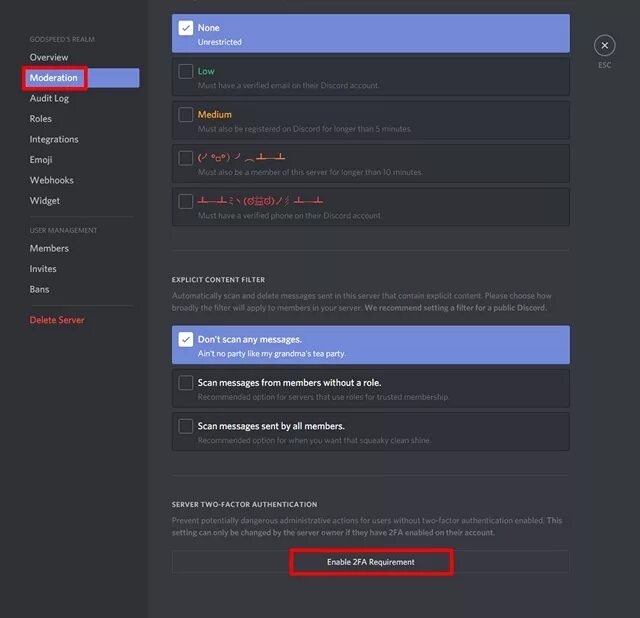
Task: Check the Don't scan any messages box
Action: pos(186,340)
